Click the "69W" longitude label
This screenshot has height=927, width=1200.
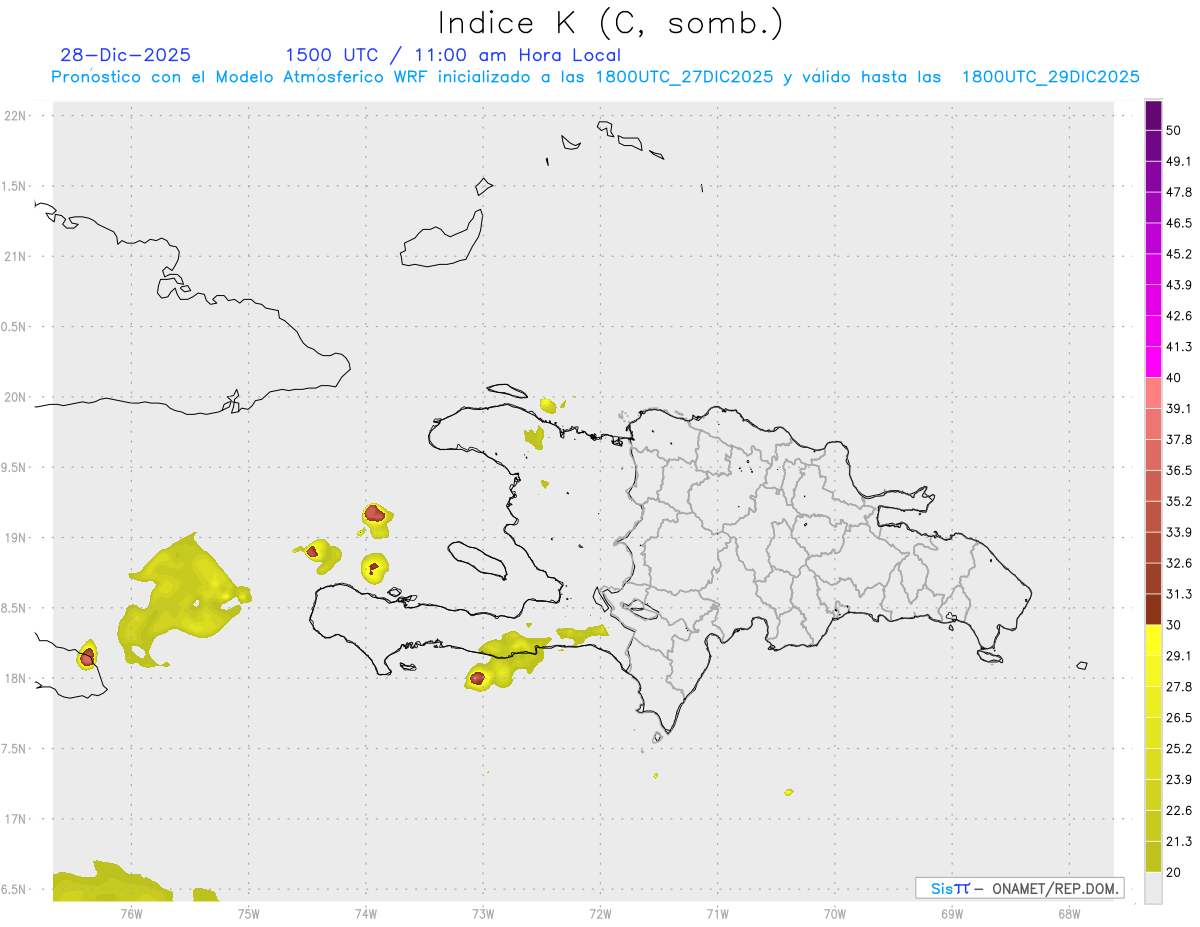(952, 912)
